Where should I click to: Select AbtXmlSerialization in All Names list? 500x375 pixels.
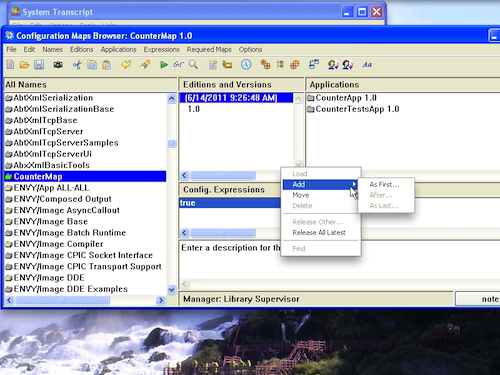point(85,98)
